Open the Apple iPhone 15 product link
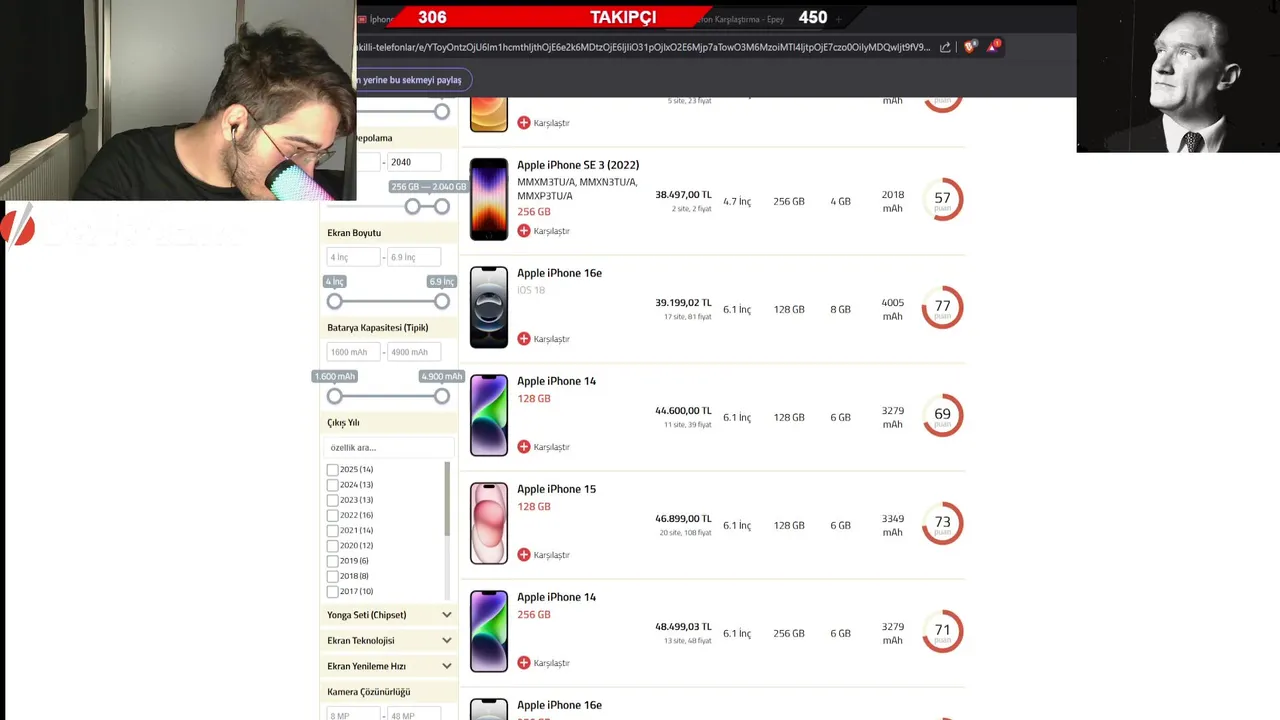Image resolution: width=1280 pixels, height=720 pixels. coord(556,489)
